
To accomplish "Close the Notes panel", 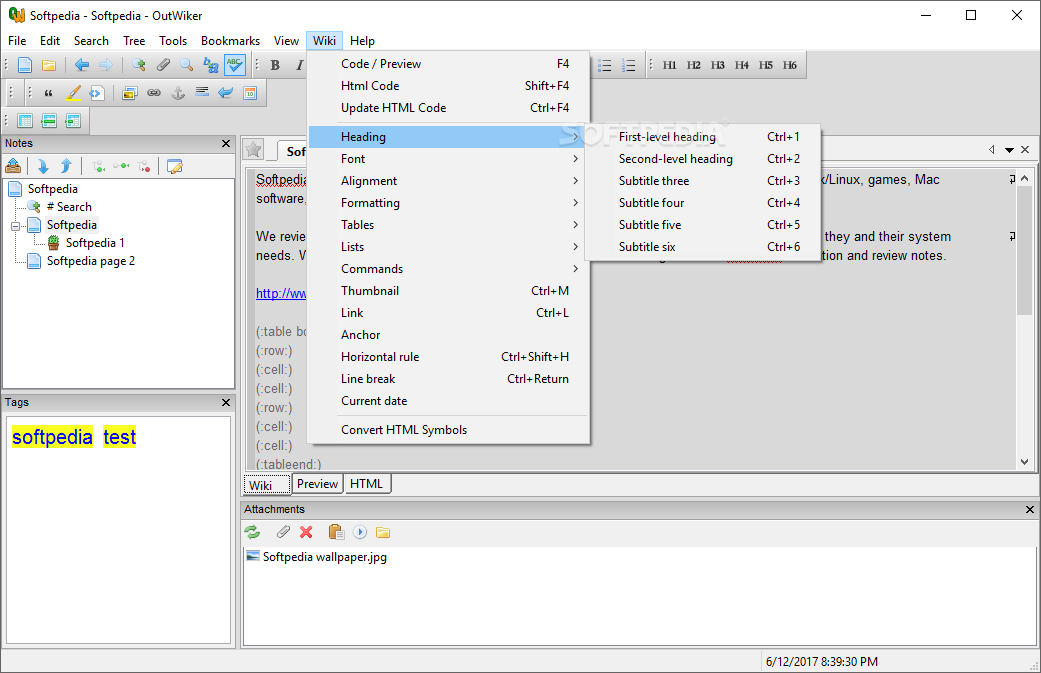I will [x=226, y=143].
